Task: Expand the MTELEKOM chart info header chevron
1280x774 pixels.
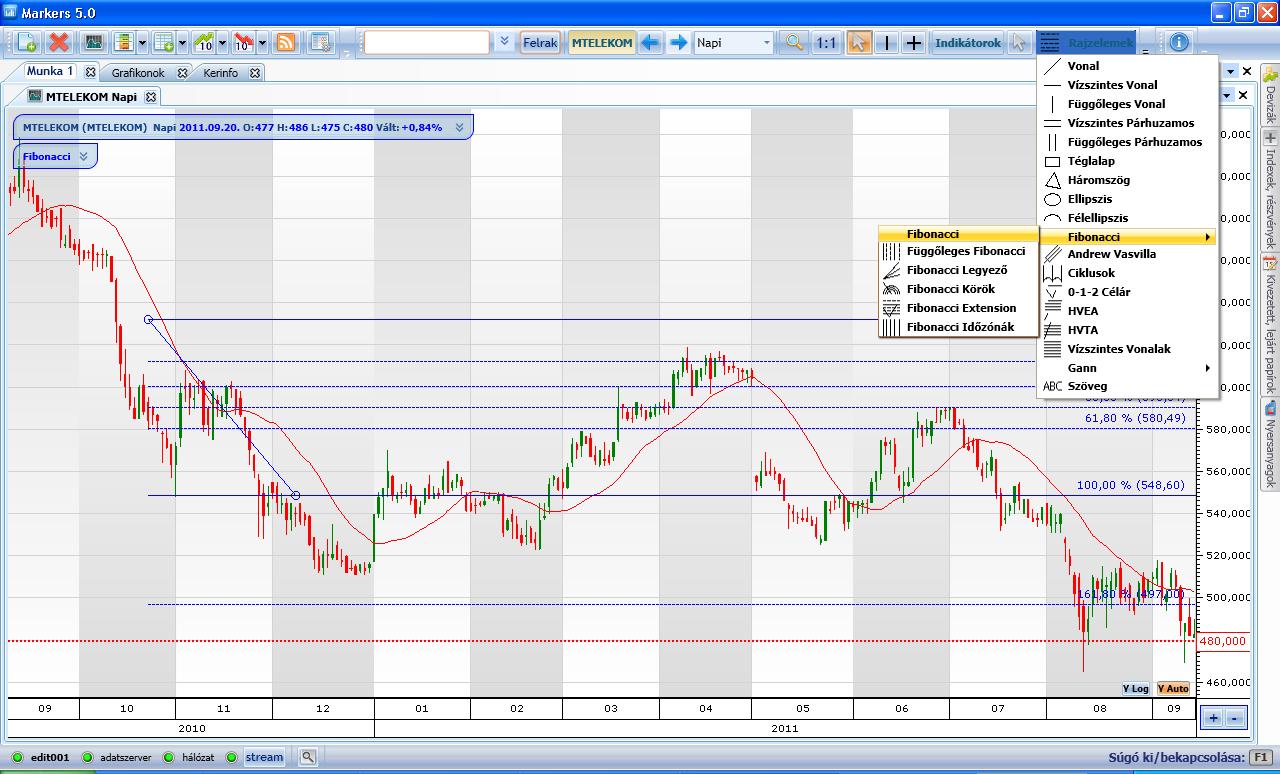Action: [x=459, y=128]
